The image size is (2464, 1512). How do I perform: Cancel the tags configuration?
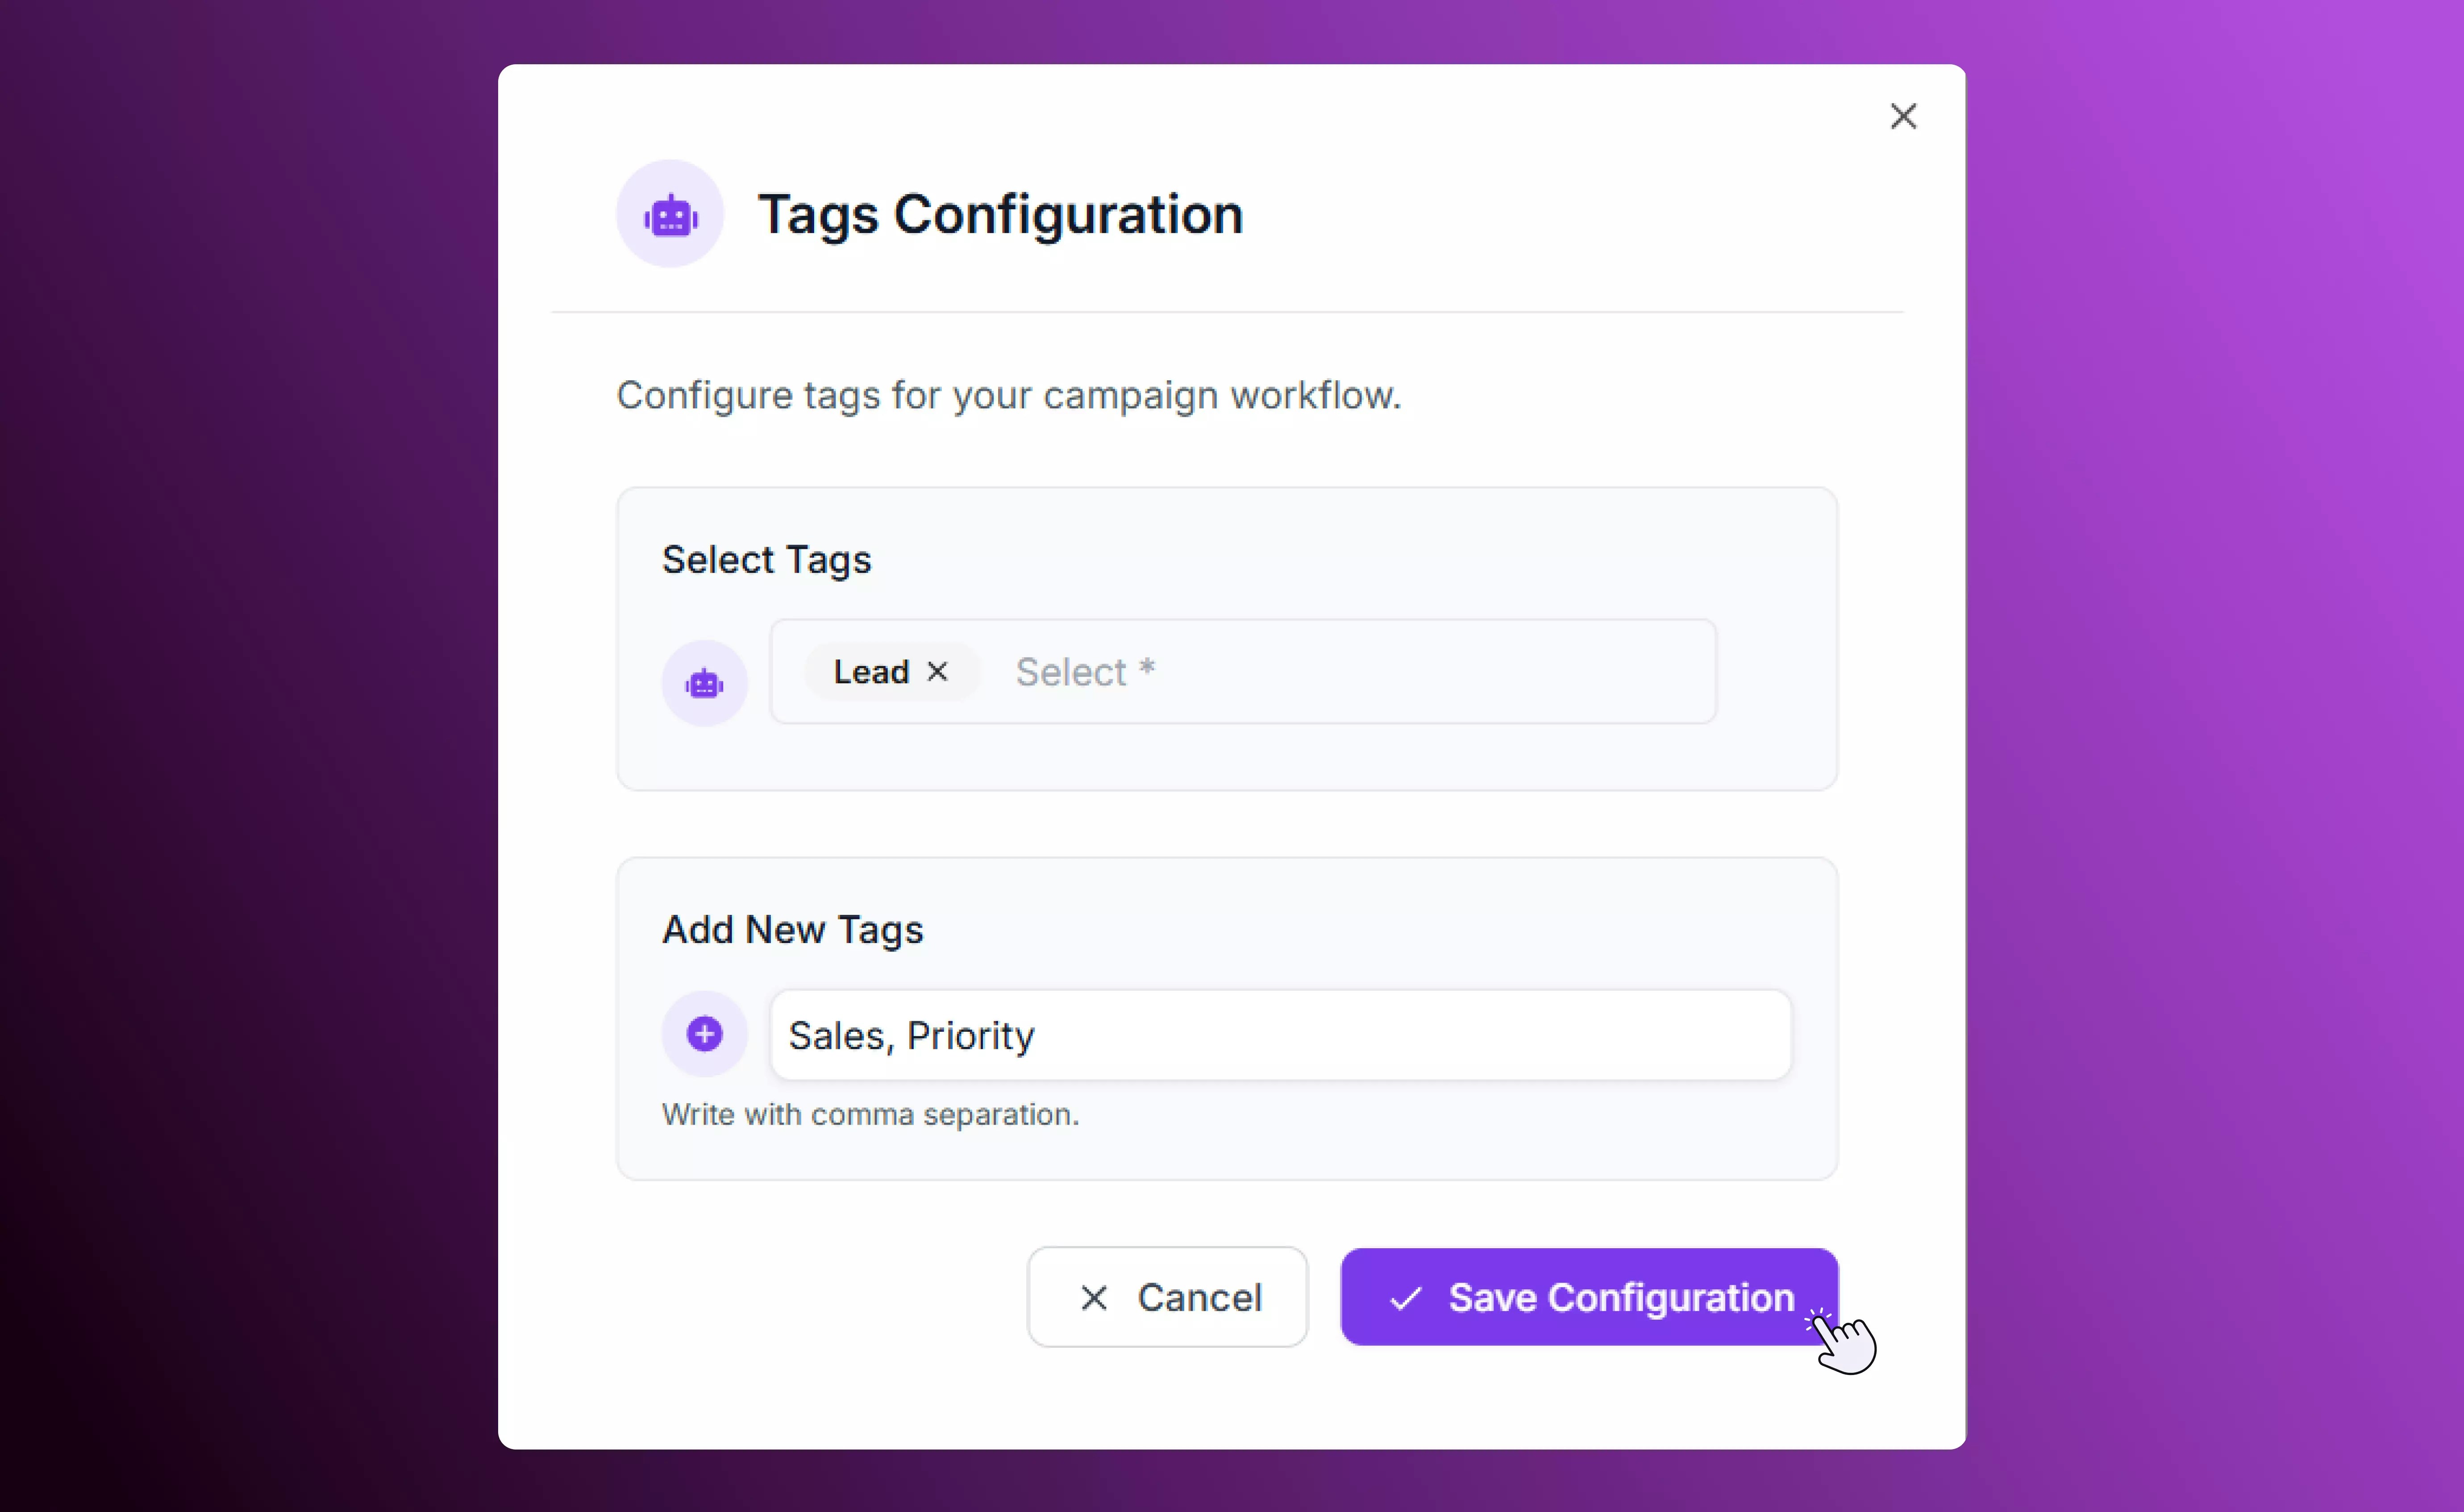point(1167,1297)
